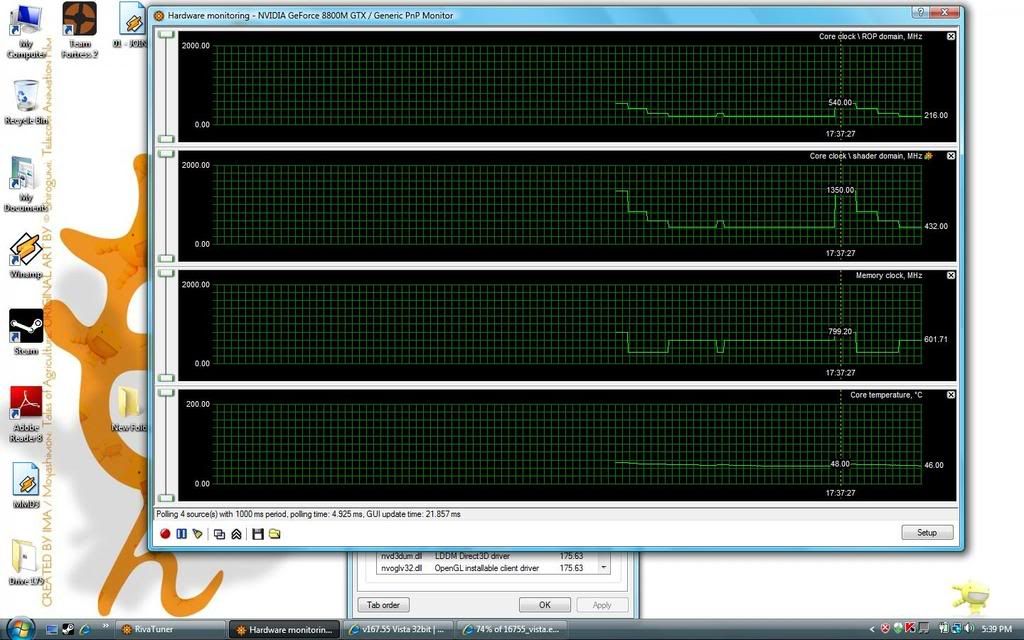
Task: Click the 799.20 value on memory graph
Action: tap(840, 332)
